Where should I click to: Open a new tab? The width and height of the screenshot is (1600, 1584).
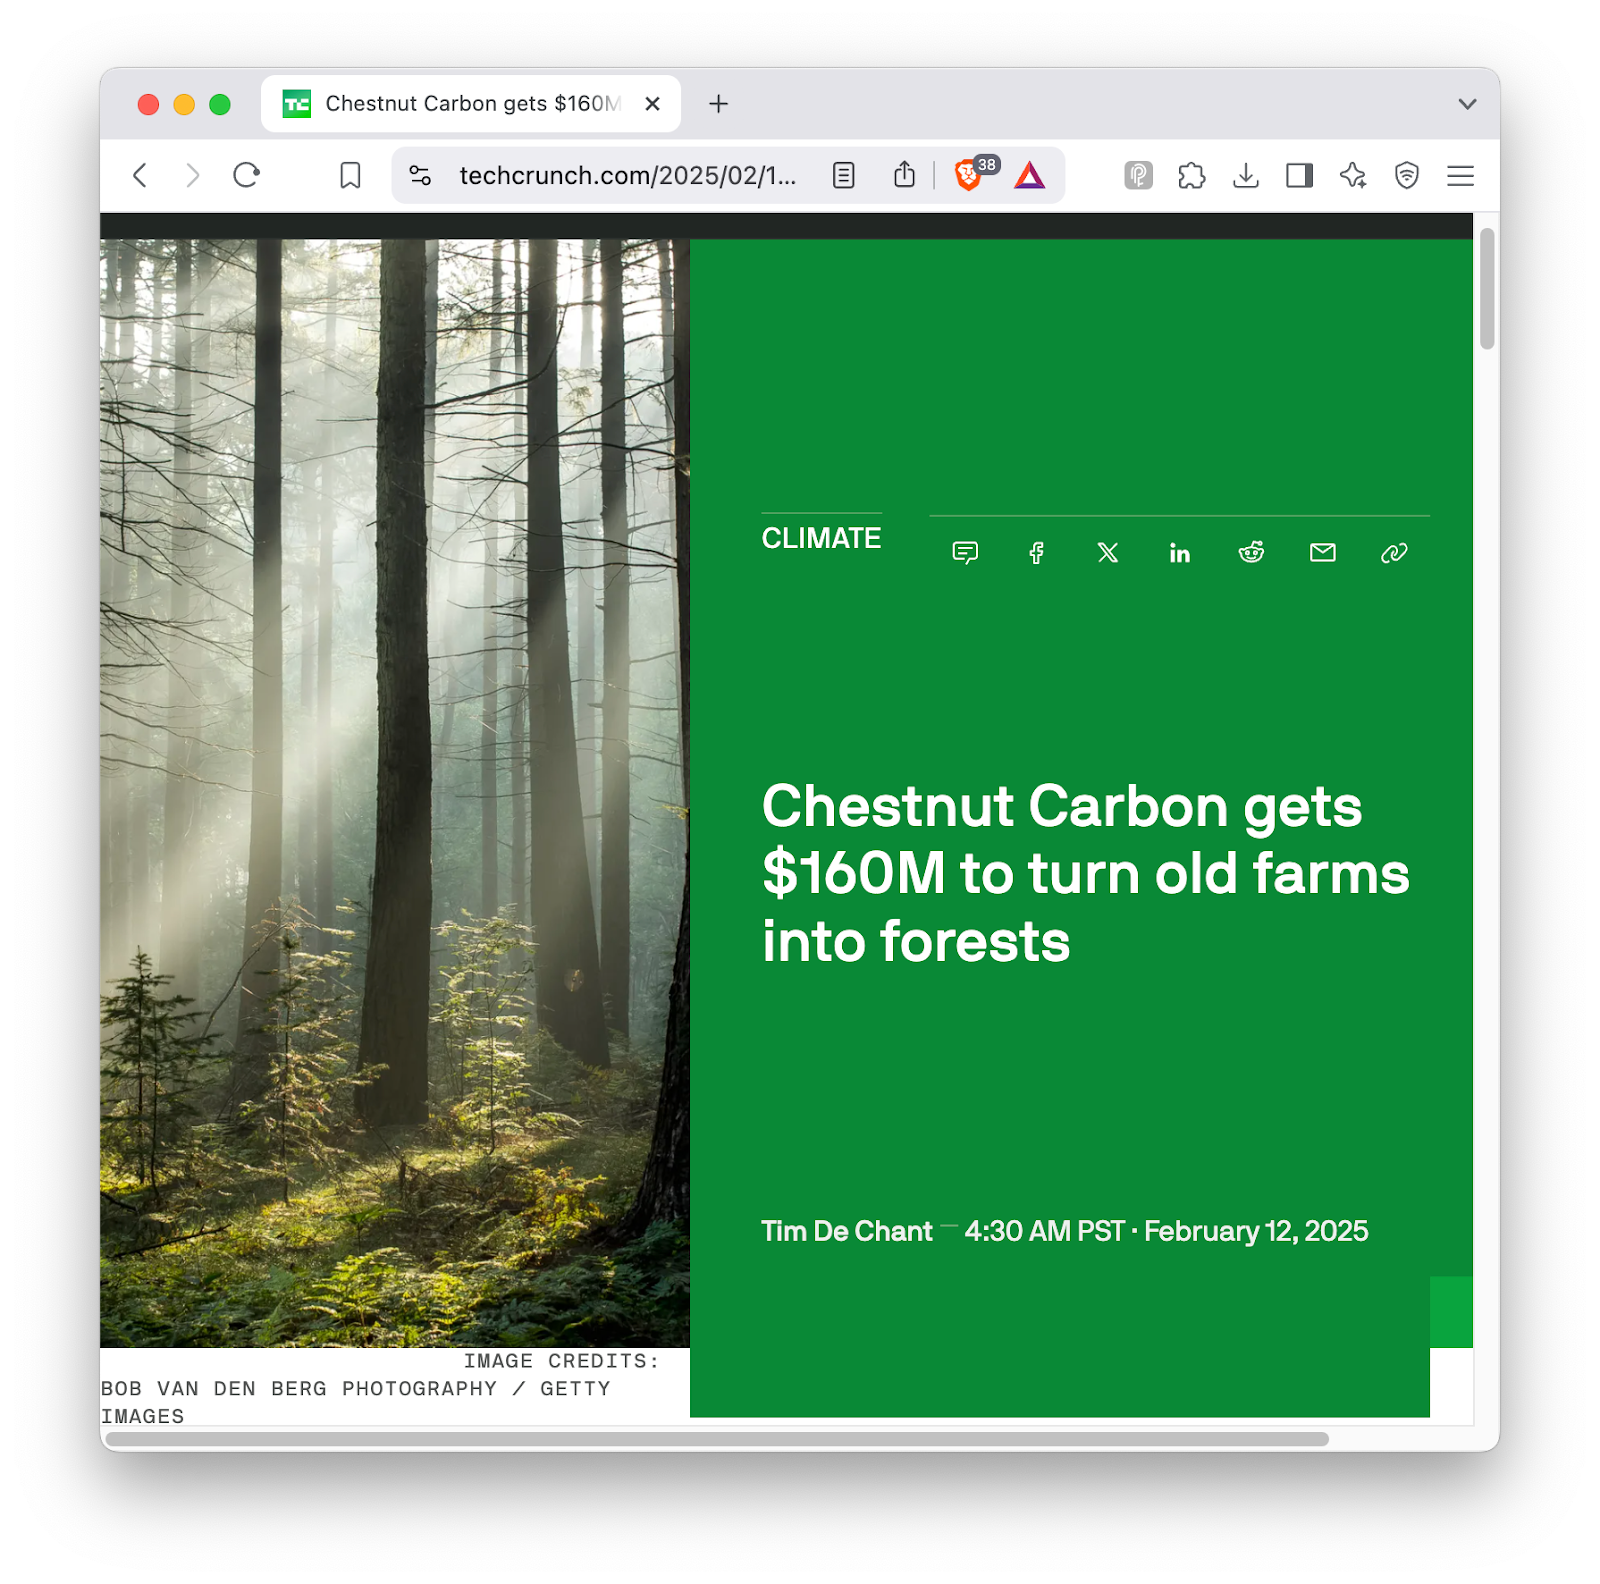718,104
